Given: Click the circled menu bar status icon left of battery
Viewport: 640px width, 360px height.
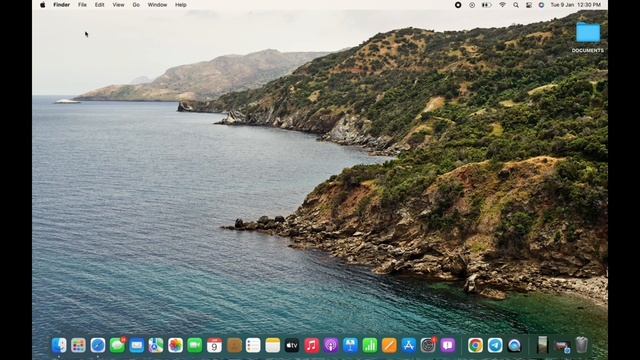Looking at the screenshot, I should (472, 5).
